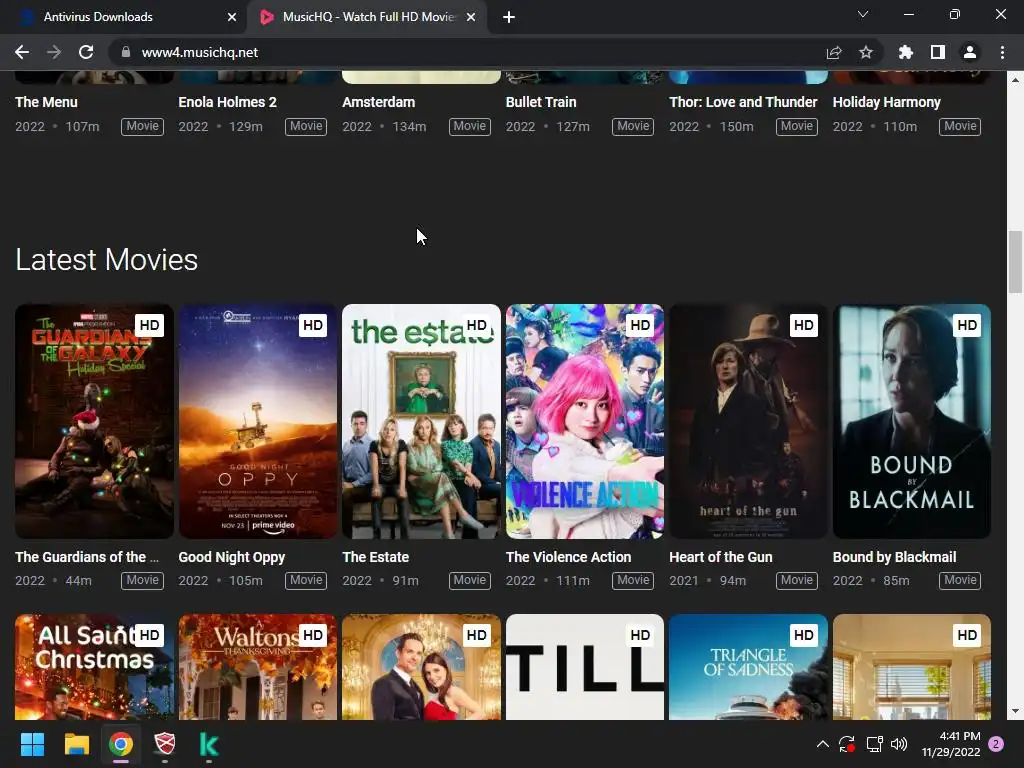Open The Guardians of the Galaxy poster
This screenshot has height=768, width=1024.
[x=94, y=421]
